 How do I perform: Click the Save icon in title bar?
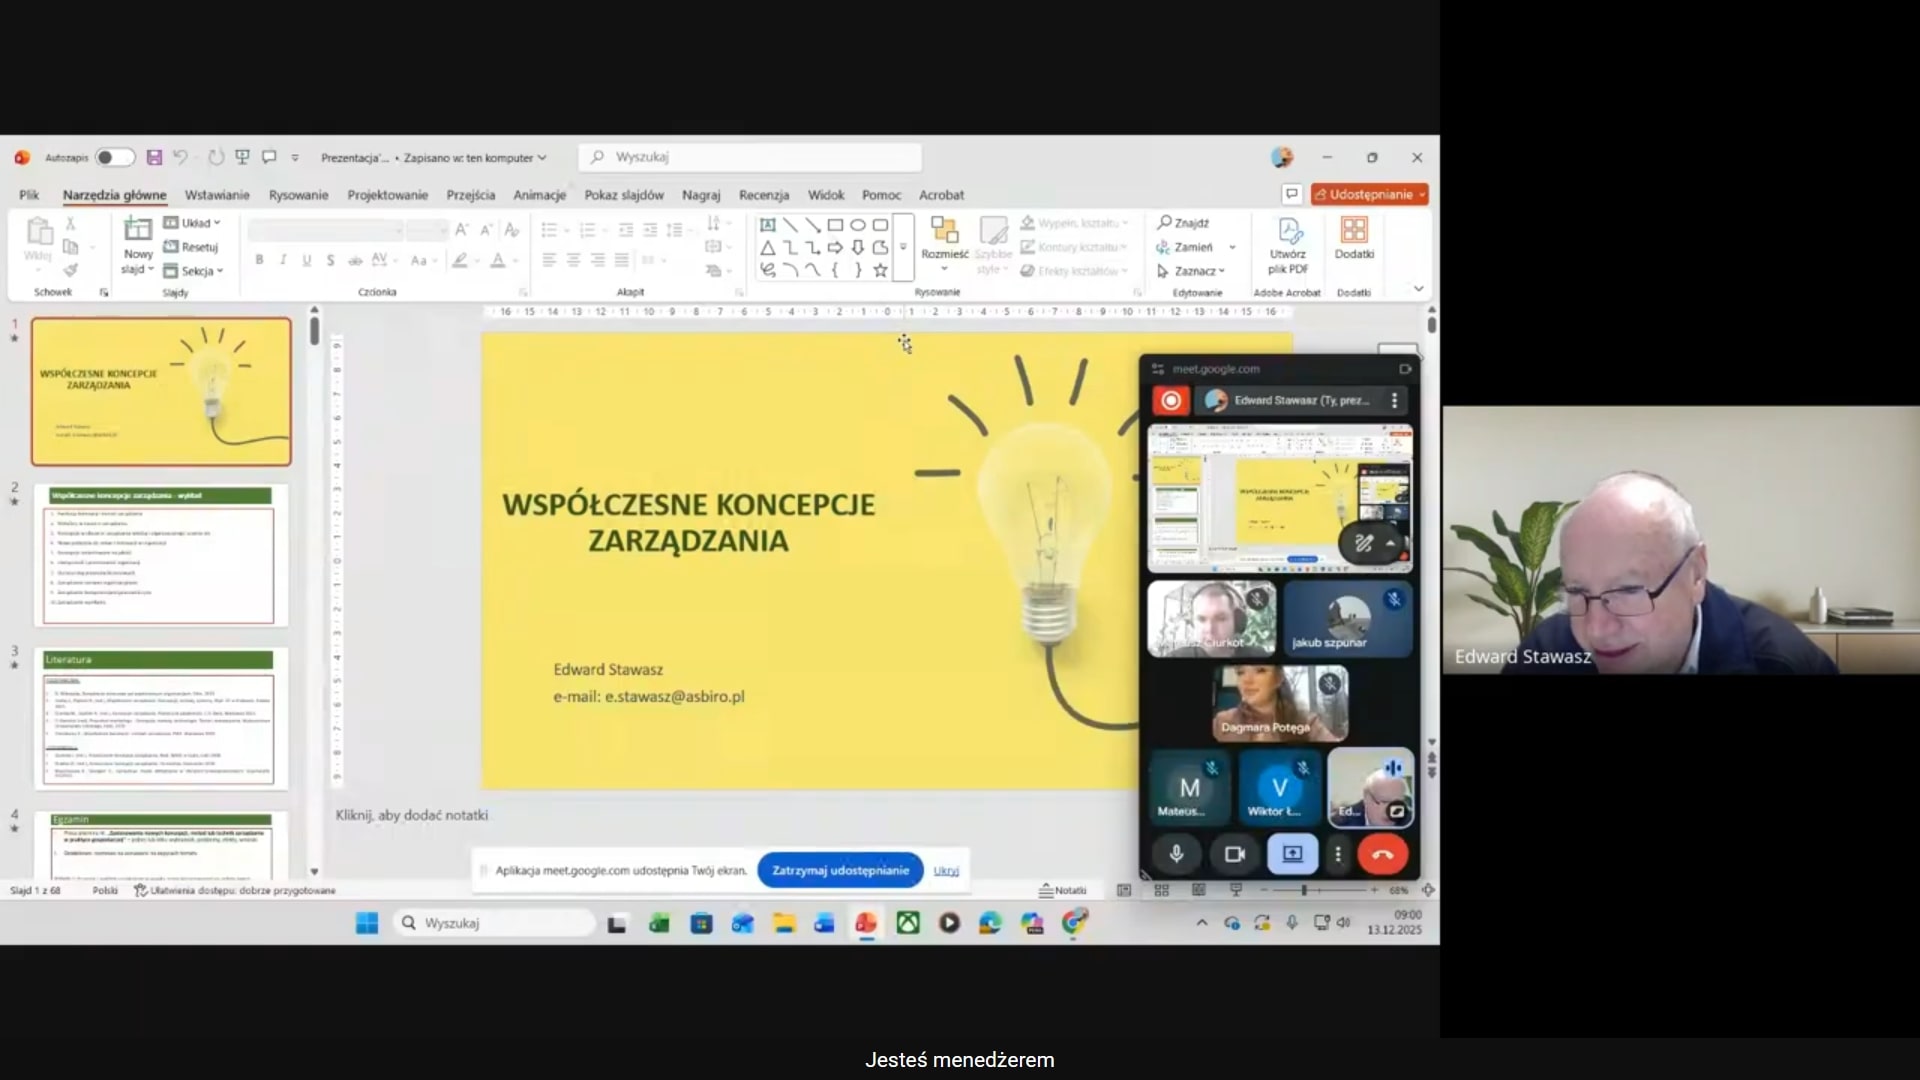(154, 158)
